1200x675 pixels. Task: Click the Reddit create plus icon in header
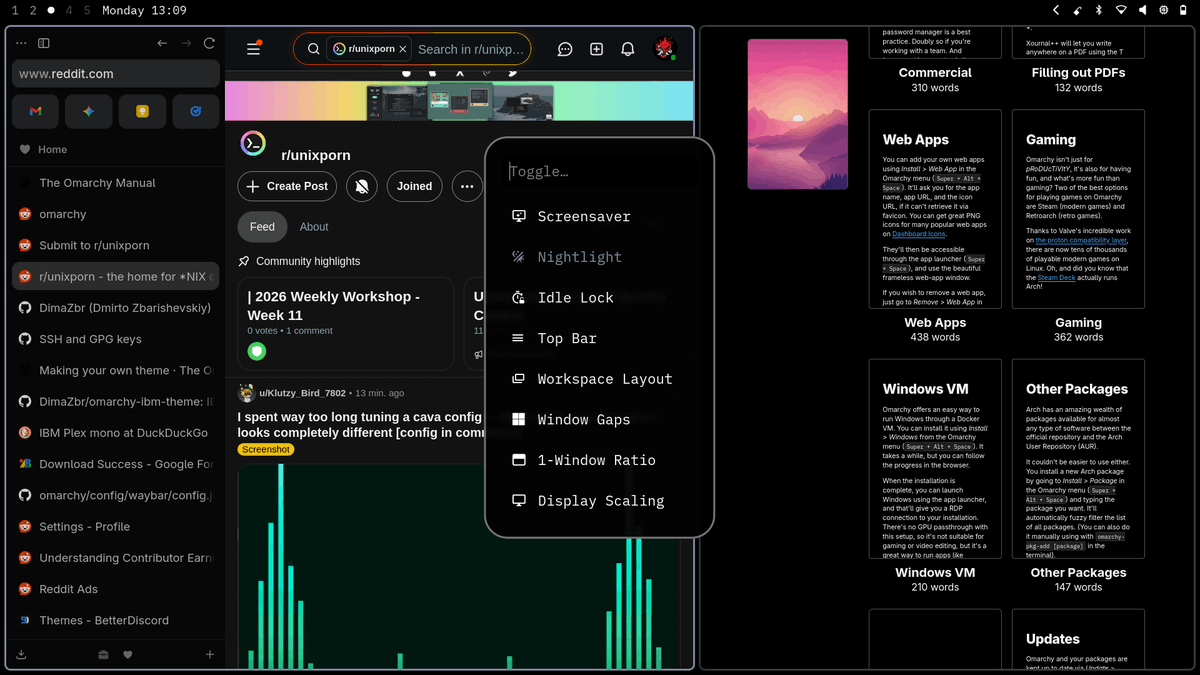597,49
